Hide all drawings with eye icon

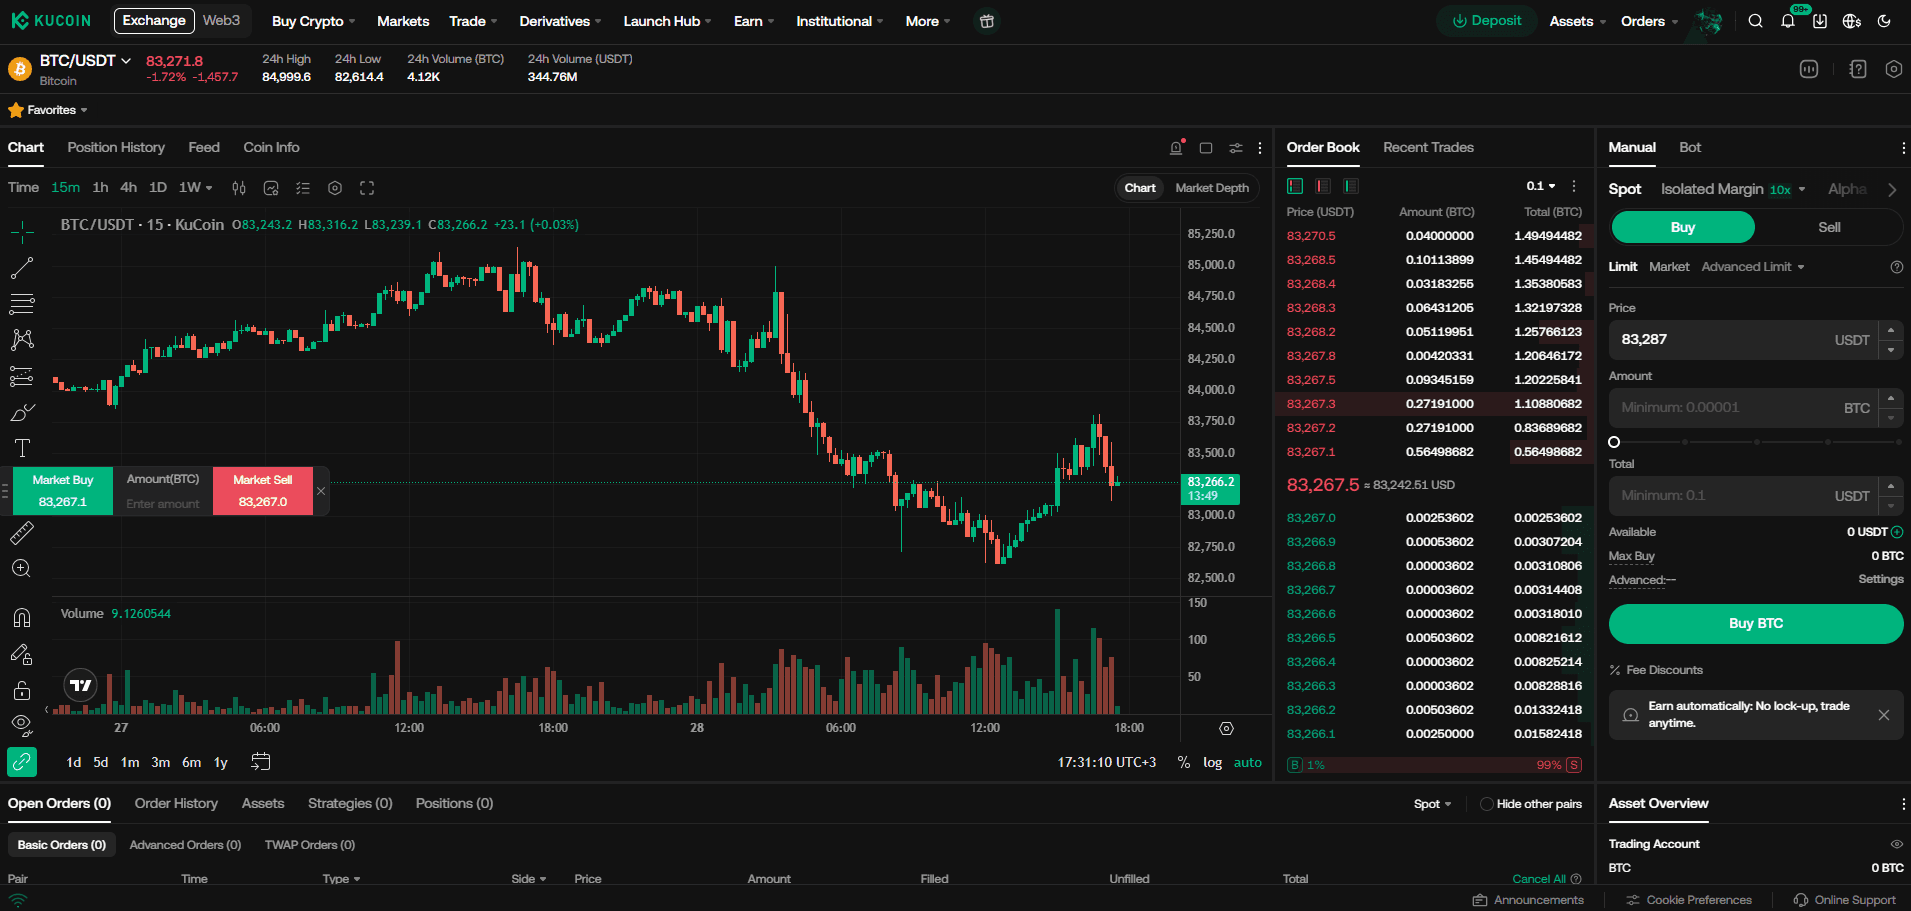point(22,724)
